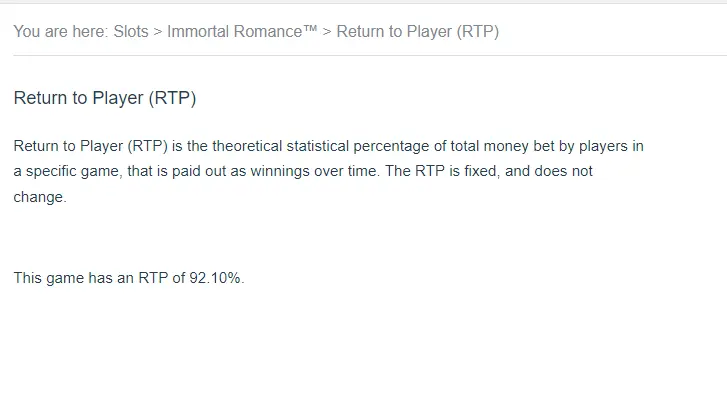The height and width of the screenshot is (418, 727).
Task: Click the word 'change.' ending the paragraph
Action: (x=40, y=197)
